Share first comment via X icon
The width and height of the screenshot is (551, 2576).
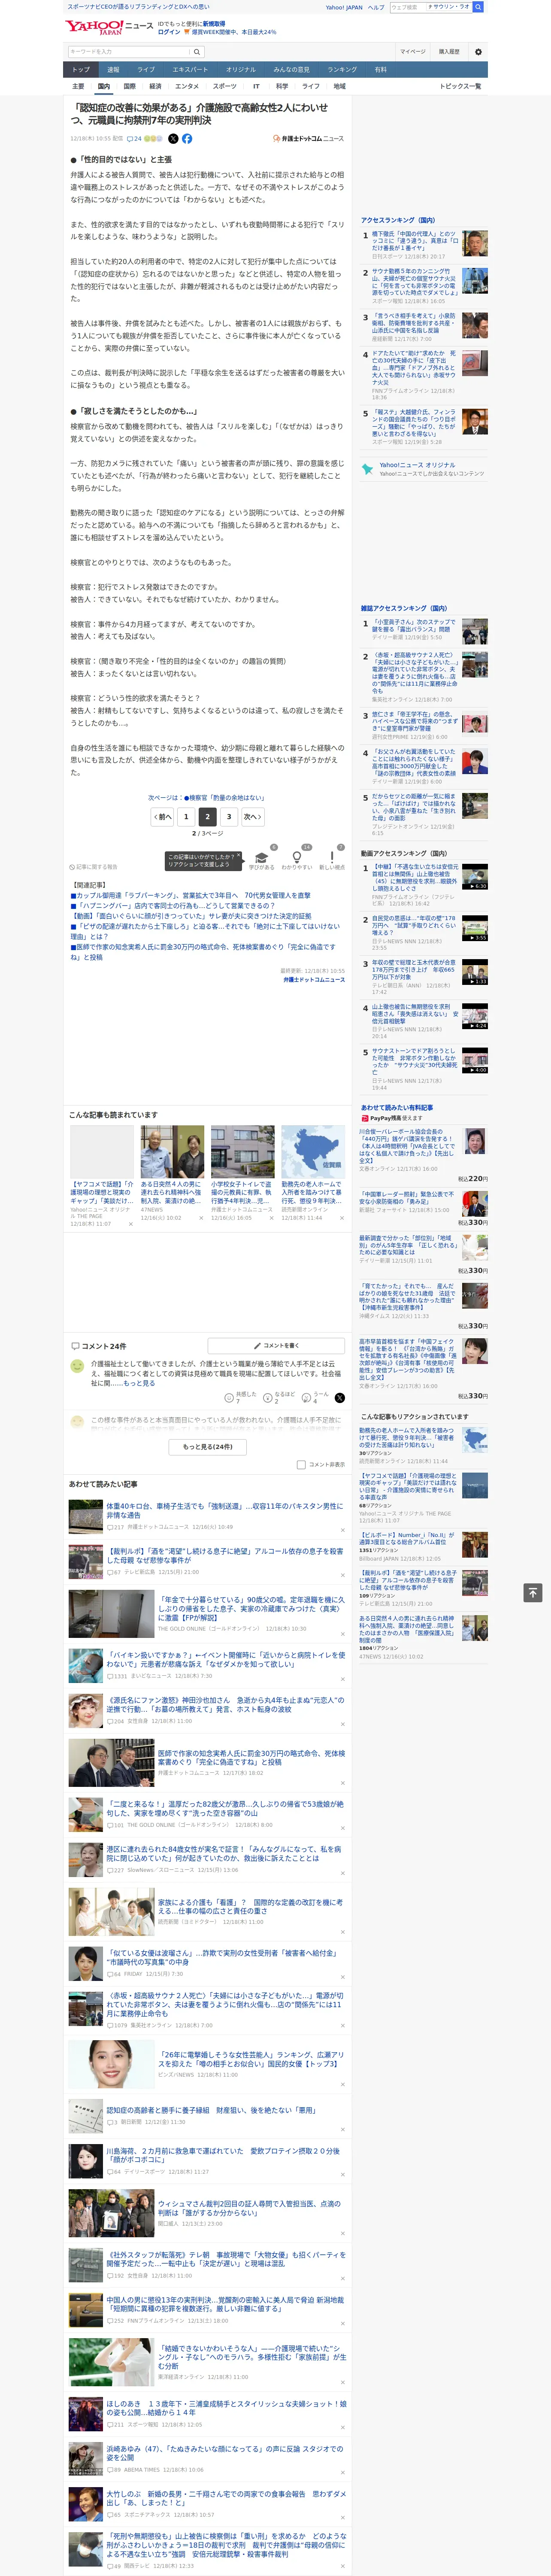click(x=340, y=1397)
